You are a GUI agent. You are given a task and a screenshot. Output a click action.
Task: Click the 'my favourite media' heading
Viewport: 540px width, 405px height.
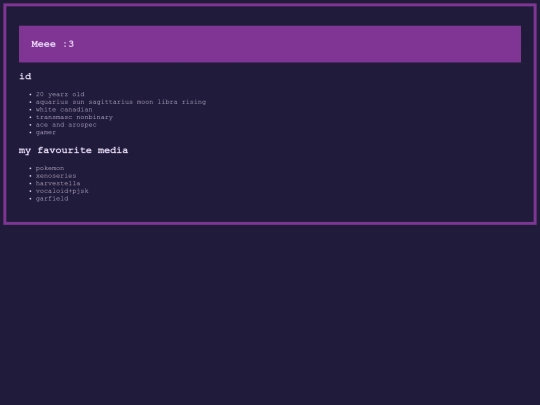pyautogui.click(x=73, y=150)
